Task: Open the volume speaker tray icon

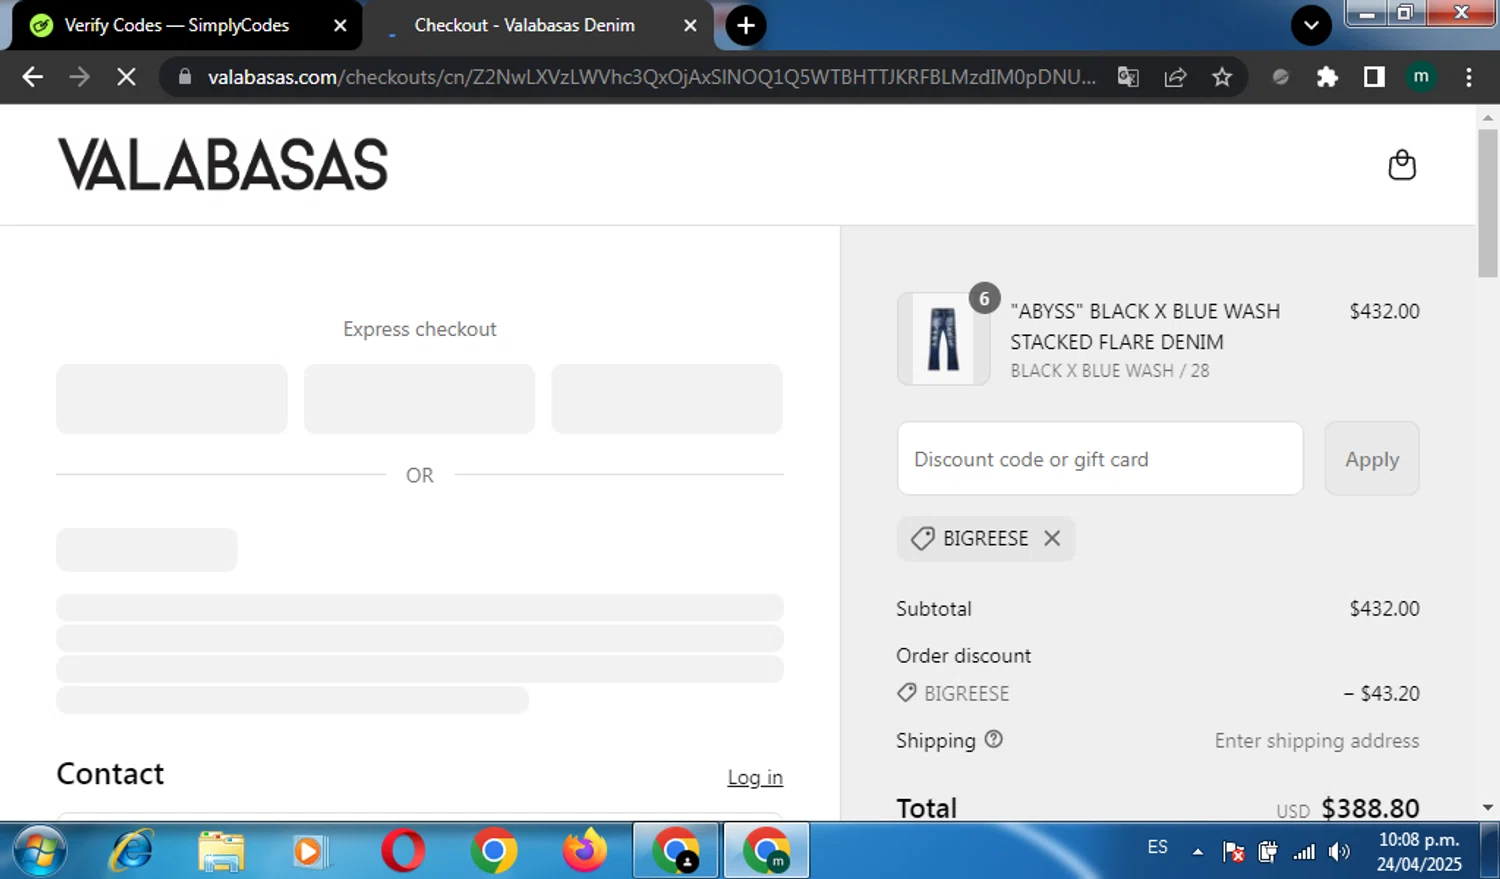Action: [x=1339, y=852]
